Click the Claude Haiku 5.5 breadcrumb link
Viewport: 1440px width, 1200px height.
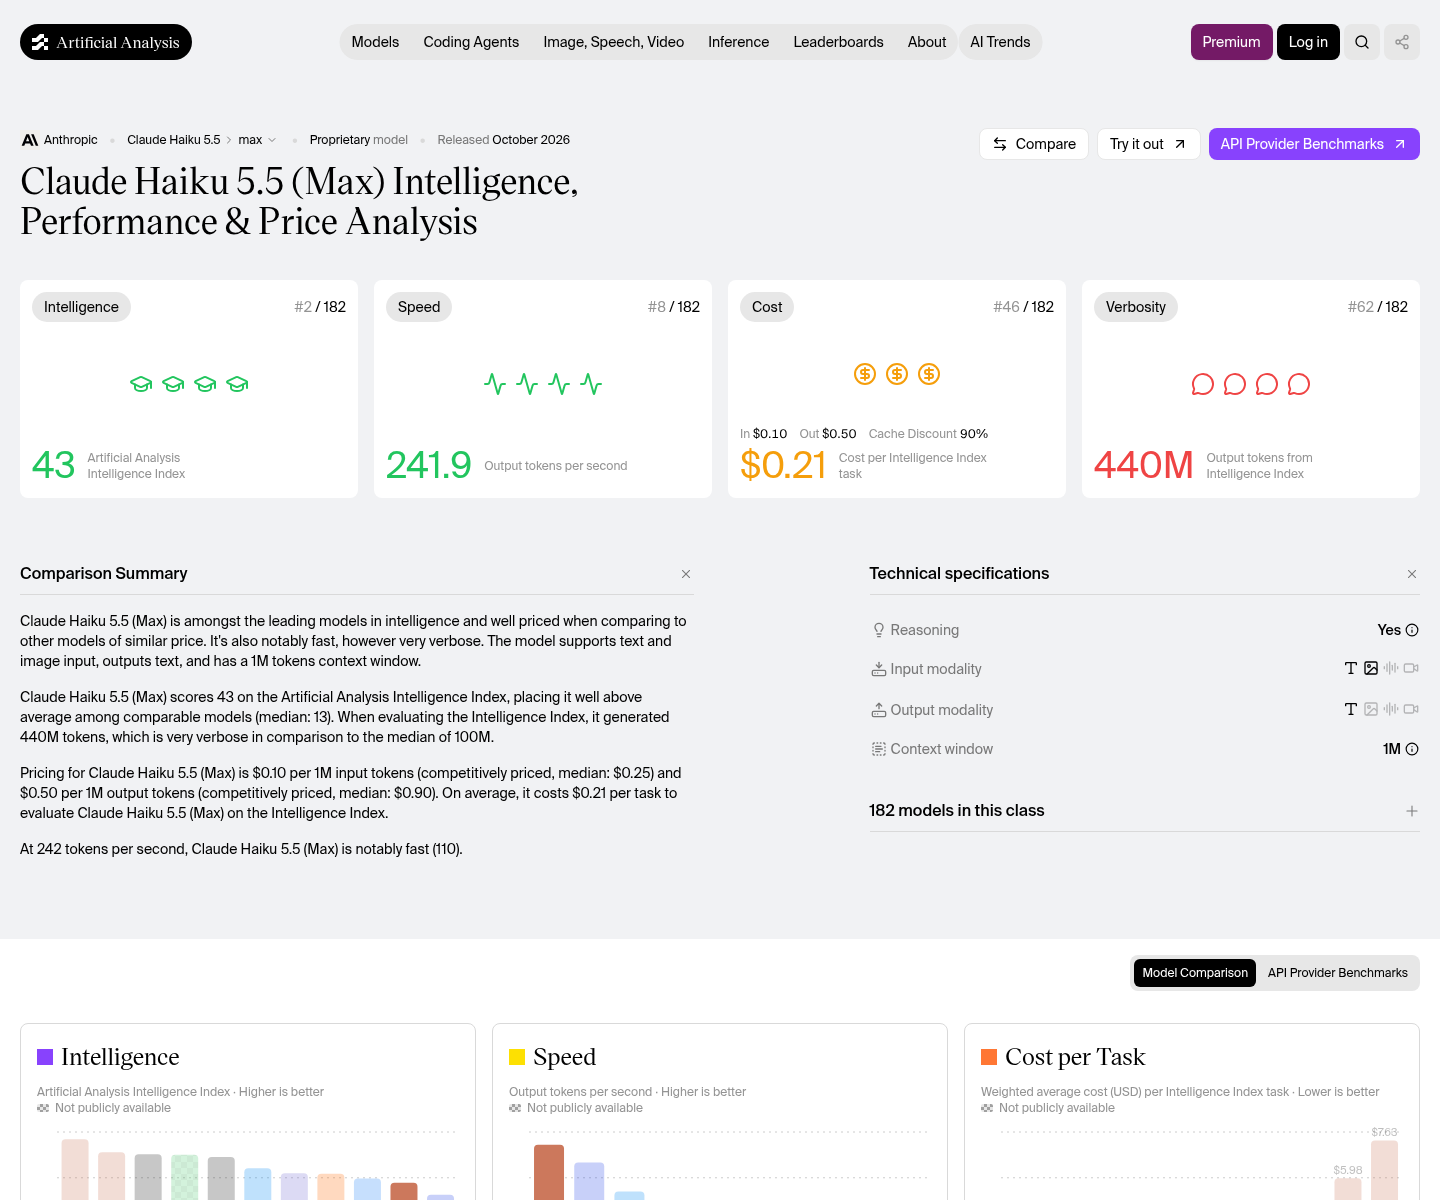[x=174, y=140]
